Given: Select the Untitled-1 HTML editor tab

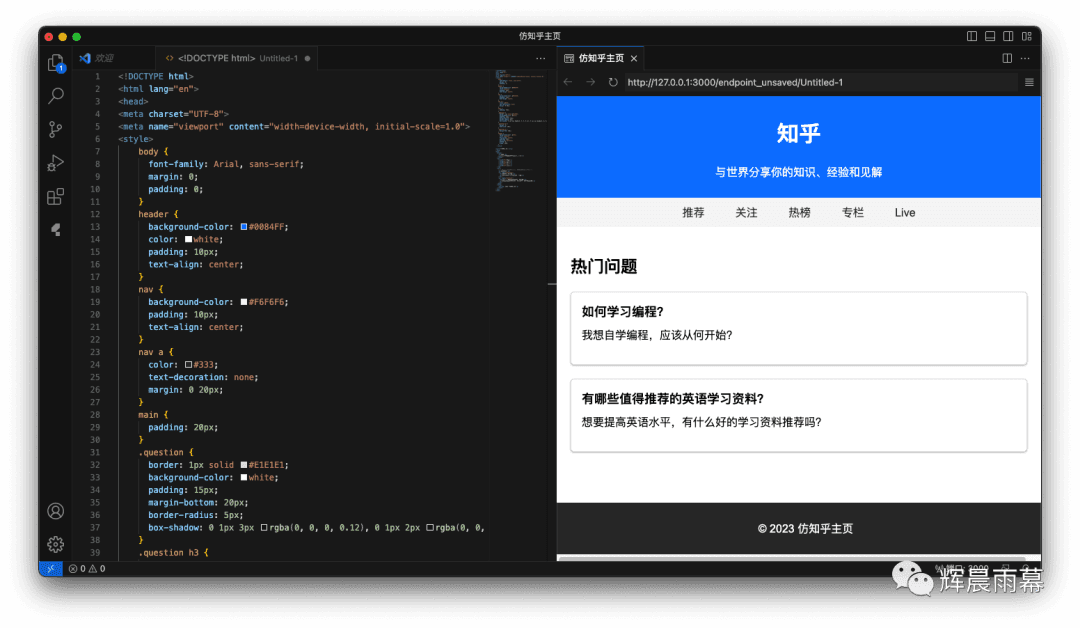Looking at the screenshot, I should click(x=238, y=59).
